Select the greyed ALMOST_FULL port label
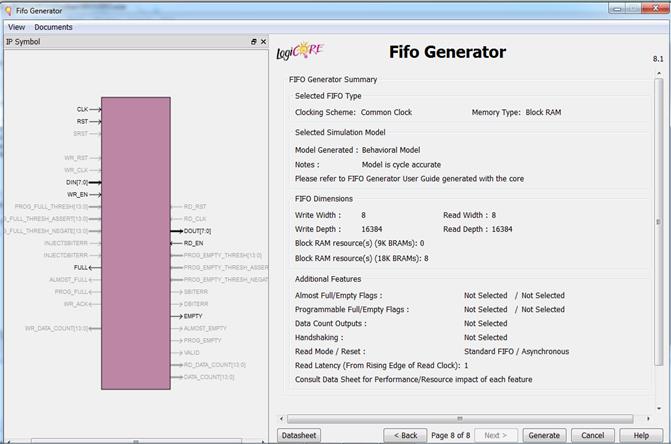Screen dimensions: 671x444 (x=68, y=279)
